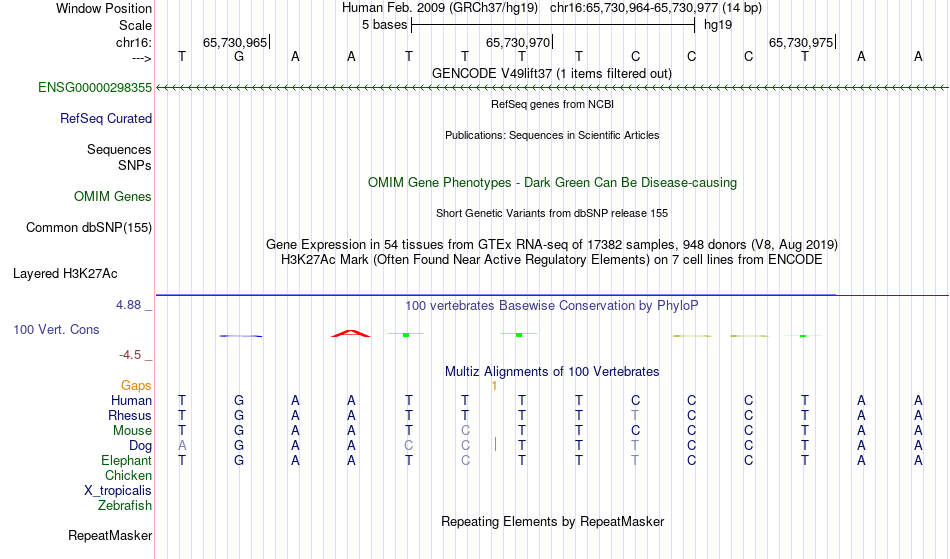The height and width of the screenshot is (559, 950).
Task: Click the faded C in the Mouse row
Action: coord(465,431)
